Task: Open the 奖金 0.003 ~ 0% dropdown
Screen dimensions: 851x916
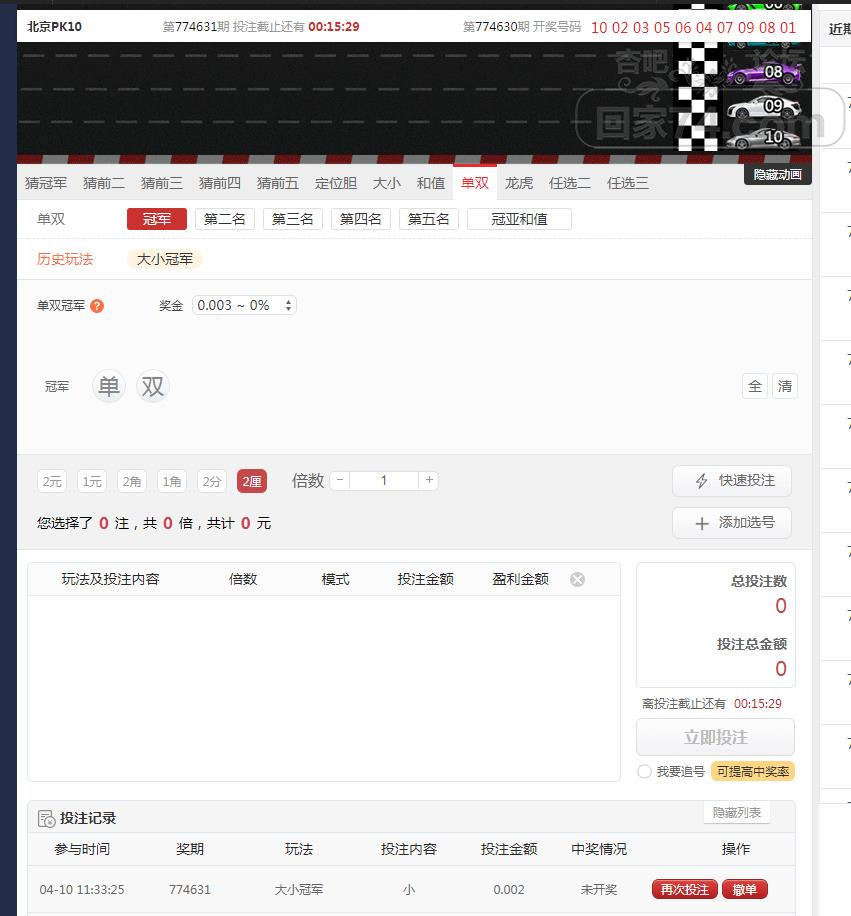Action: click(244, 306)
